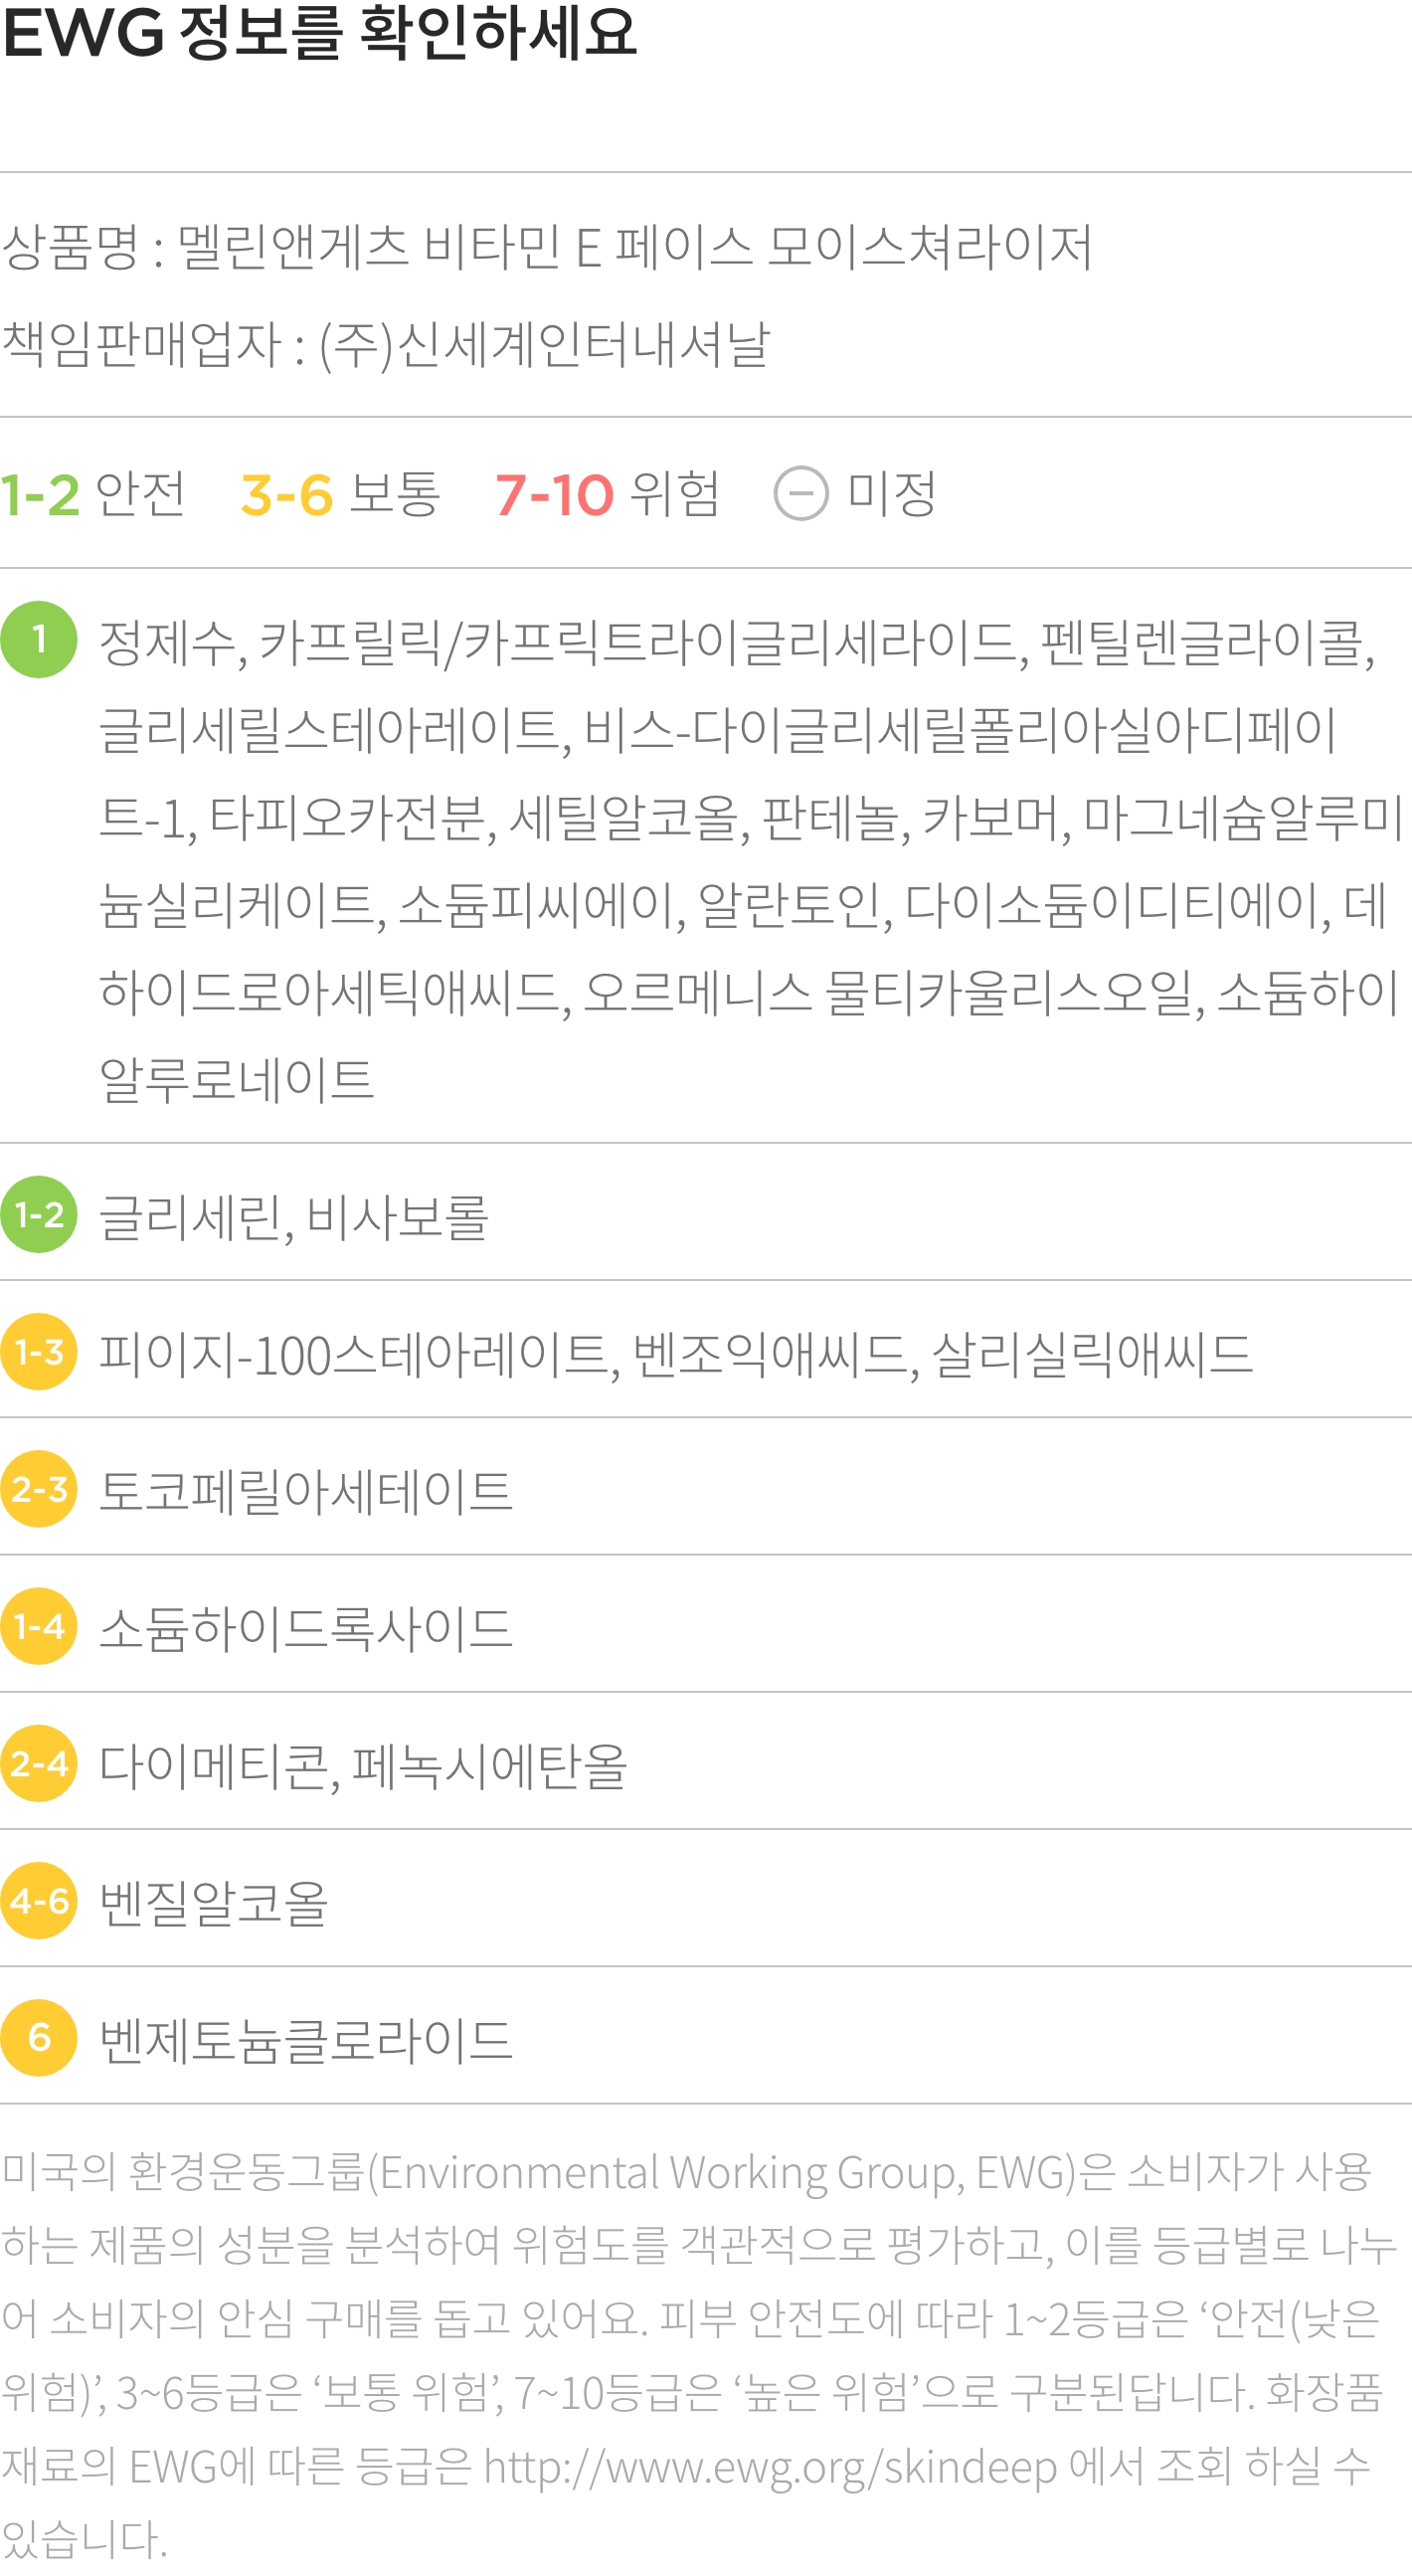Click the 소듐하이드록사이드 ingredient text
This screenshot has width=1412, height=2576.
point(306,1628)
